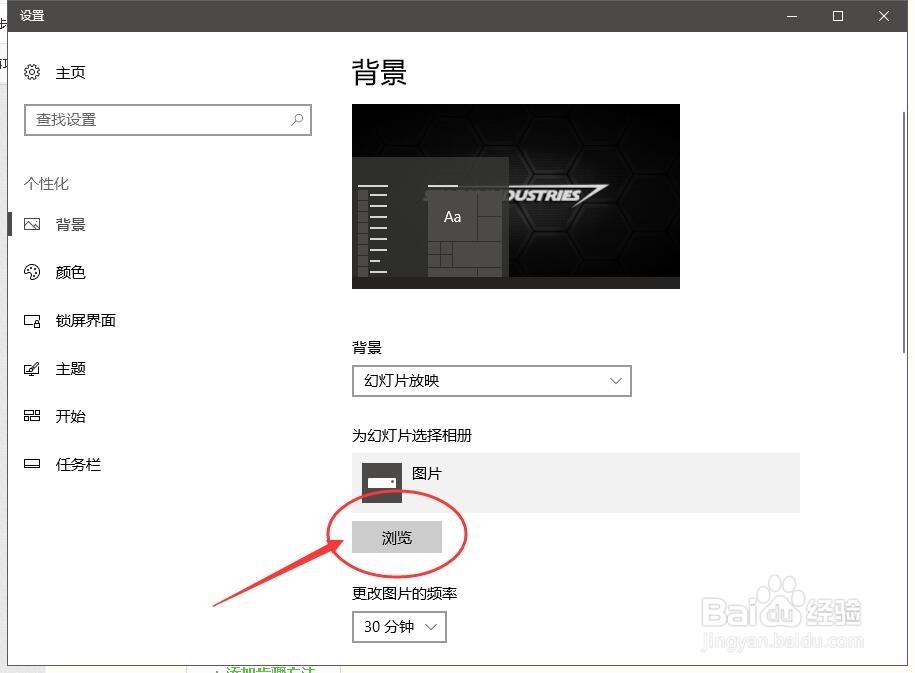The height and width of the screenshot is (673, 915).
Task: Click the 任务栏 taskbar icon
Action: [x=32, y=464]
